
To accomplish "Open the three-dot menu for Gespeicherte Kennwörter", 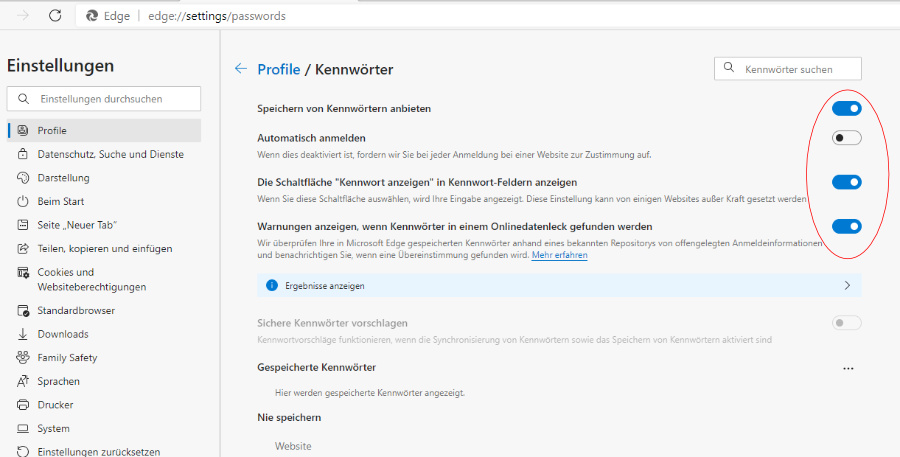I will pyautogui.click(x=848, y=368).
